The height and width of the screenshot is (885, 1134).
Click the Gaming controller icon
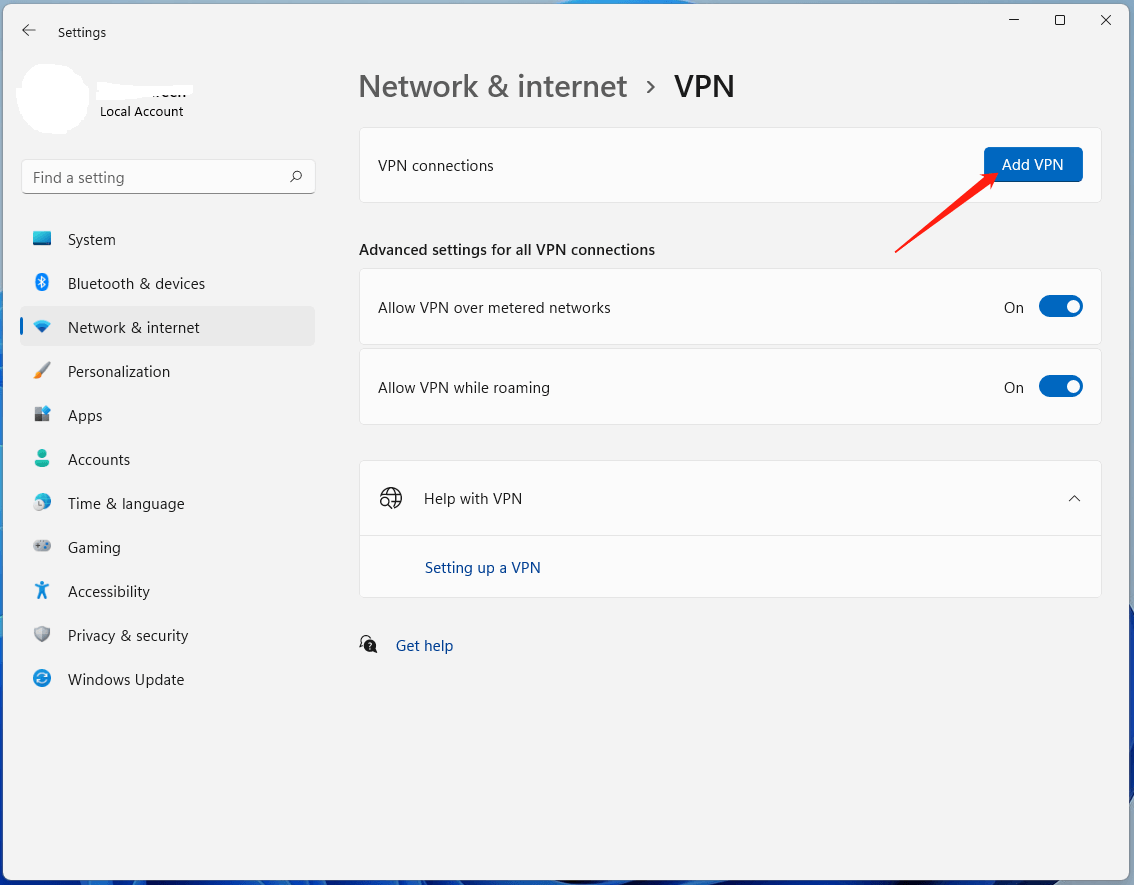click(x=42, y=546)
